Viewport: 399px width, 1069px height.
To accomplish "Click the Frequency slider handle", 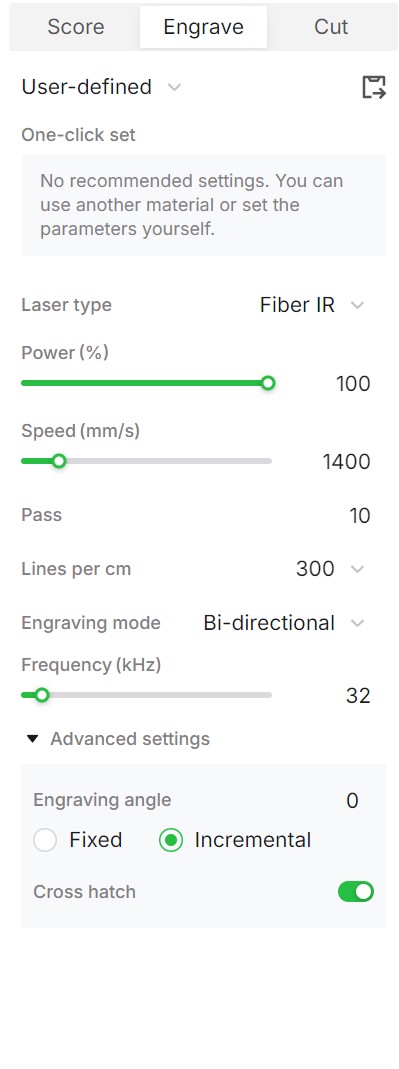I will (x=42, y=695).
